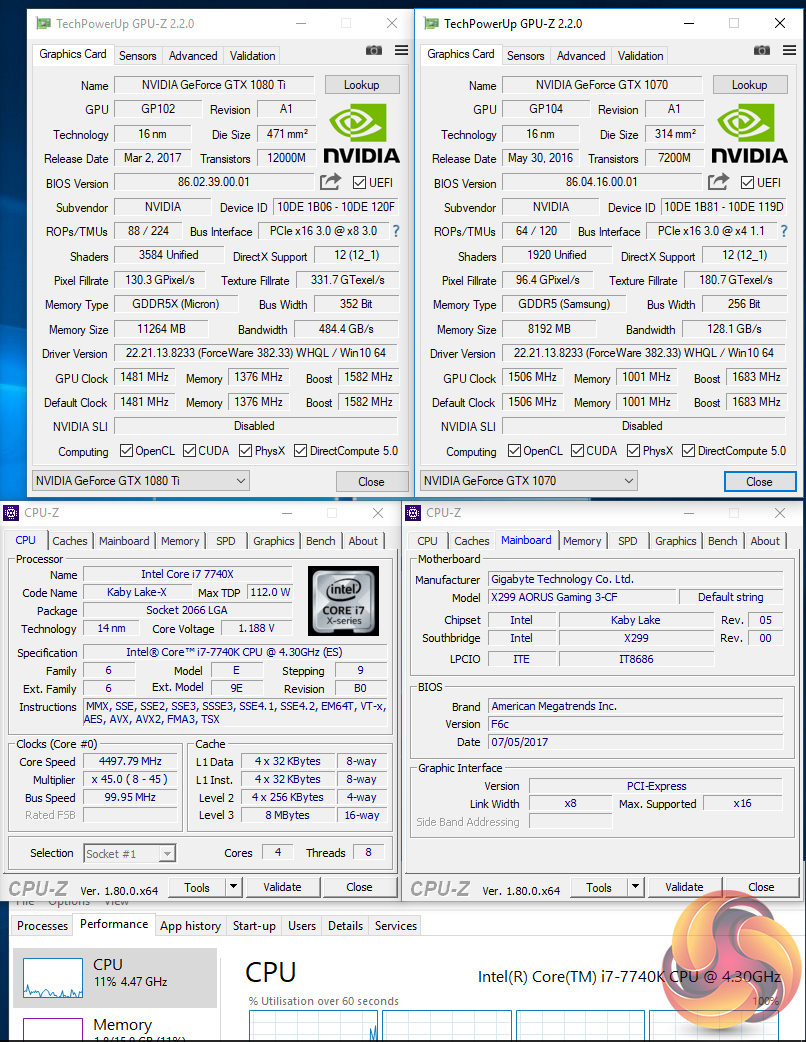
Task: Switch to the Sensors tab in GTX 1070 window
Action: 525,56
